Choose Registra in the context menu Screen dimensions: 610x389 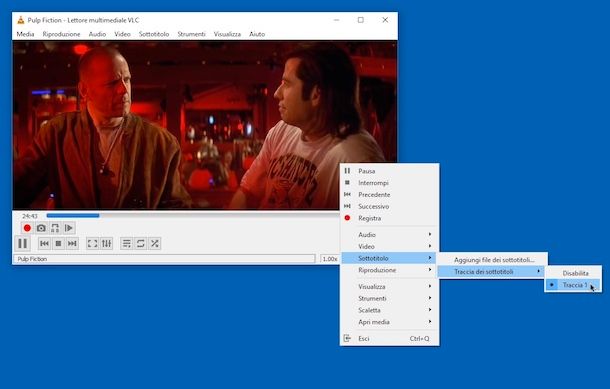(x=389, y=218)
